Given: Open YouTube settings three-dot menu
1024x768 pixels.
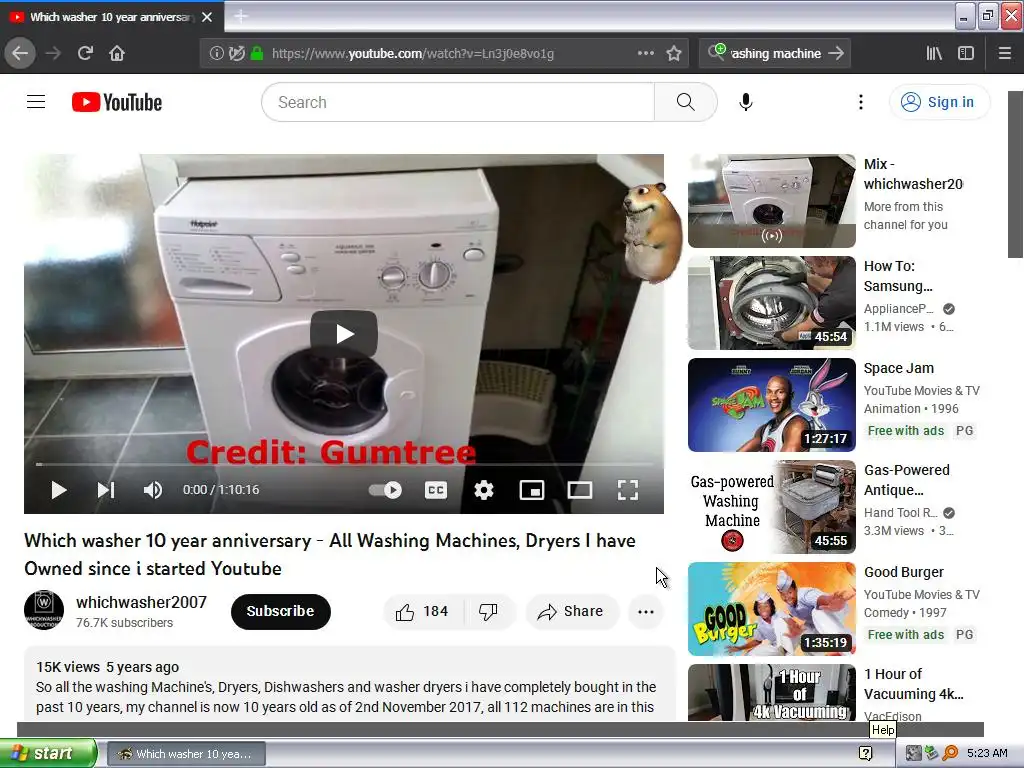Looking at the screenshot, I should tap(861, 102).
